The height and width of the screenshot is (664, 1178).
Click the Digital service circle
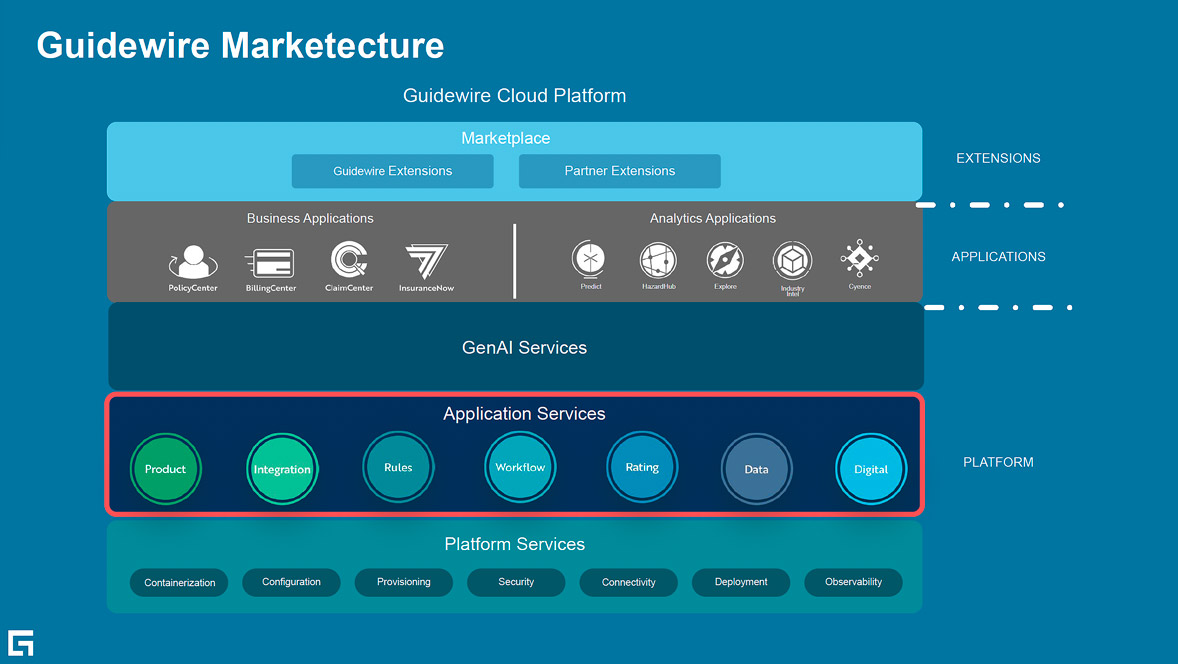click(870, 469)
